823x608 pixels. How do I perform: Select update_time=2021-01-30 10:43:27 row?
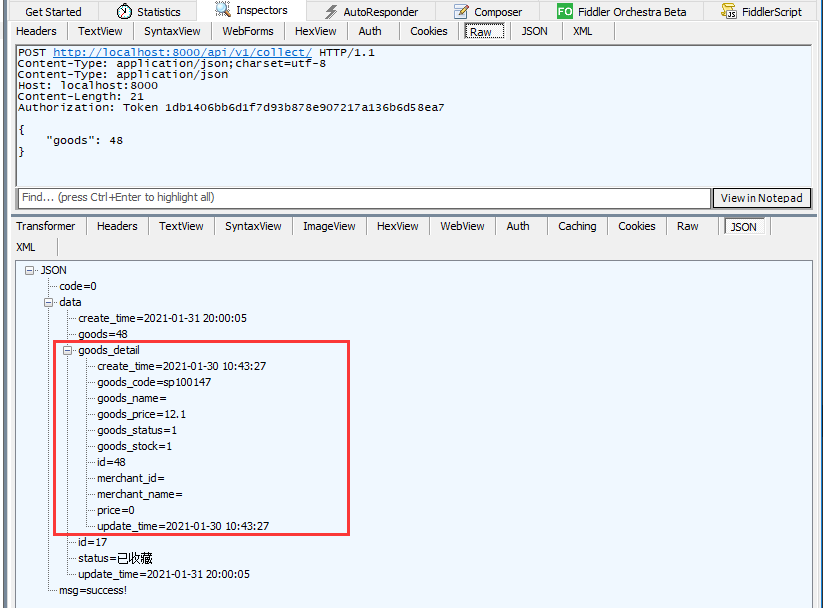(x=183, y=526)
